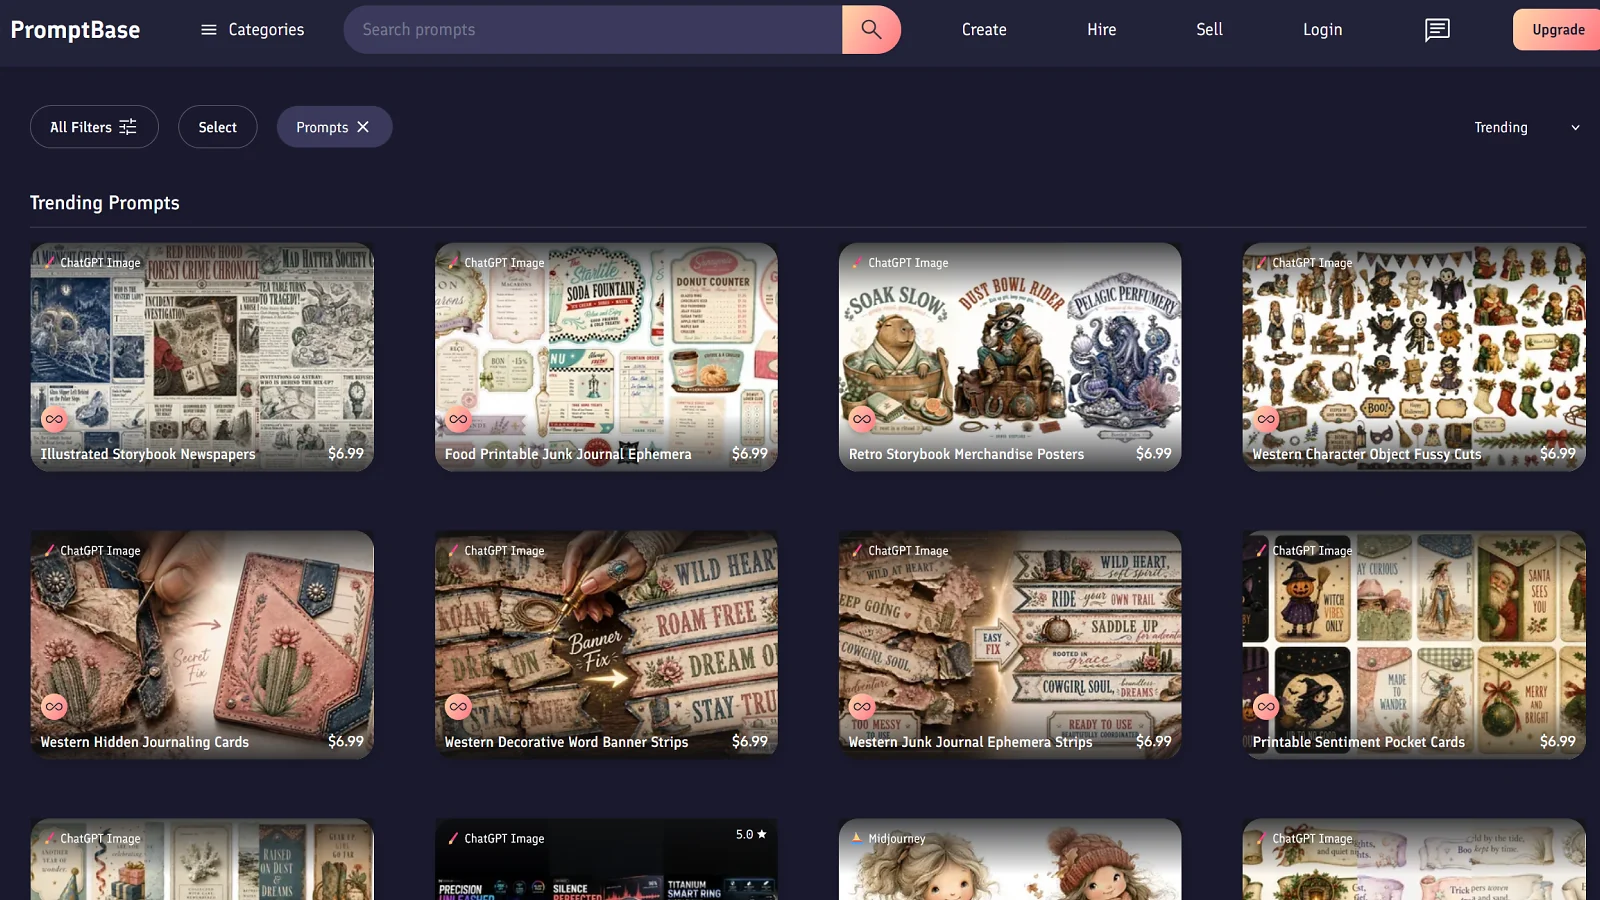Click the Login link
Screen dimensions: 1600x900
[1322, 30]
